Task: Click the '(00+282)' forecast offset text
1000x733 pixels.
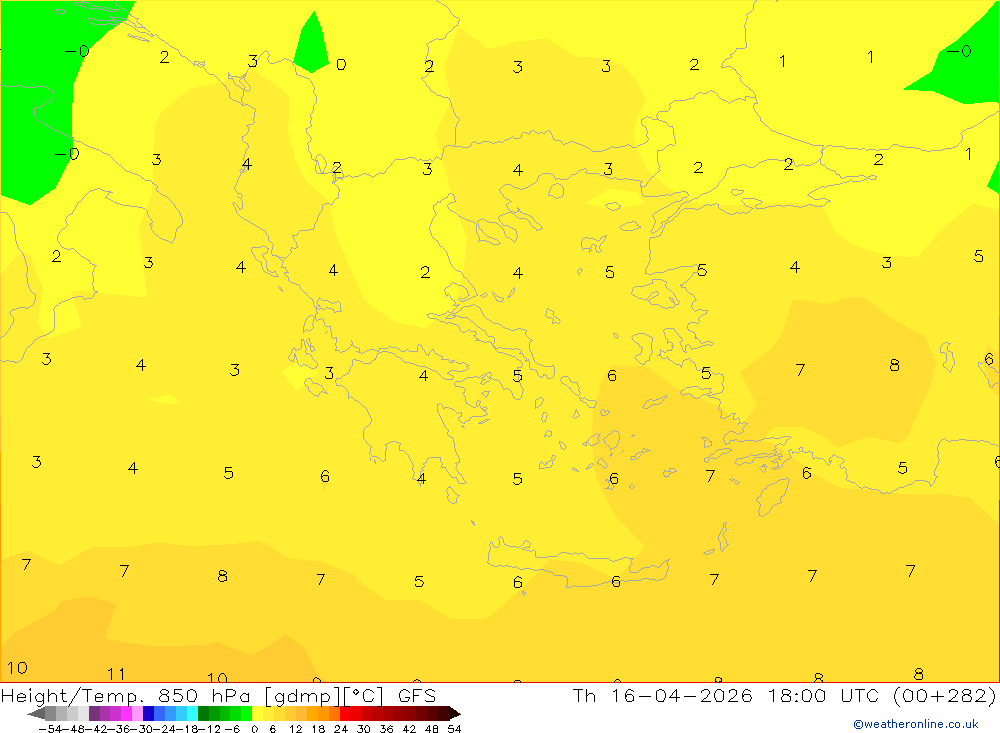Action: point(944,695)
